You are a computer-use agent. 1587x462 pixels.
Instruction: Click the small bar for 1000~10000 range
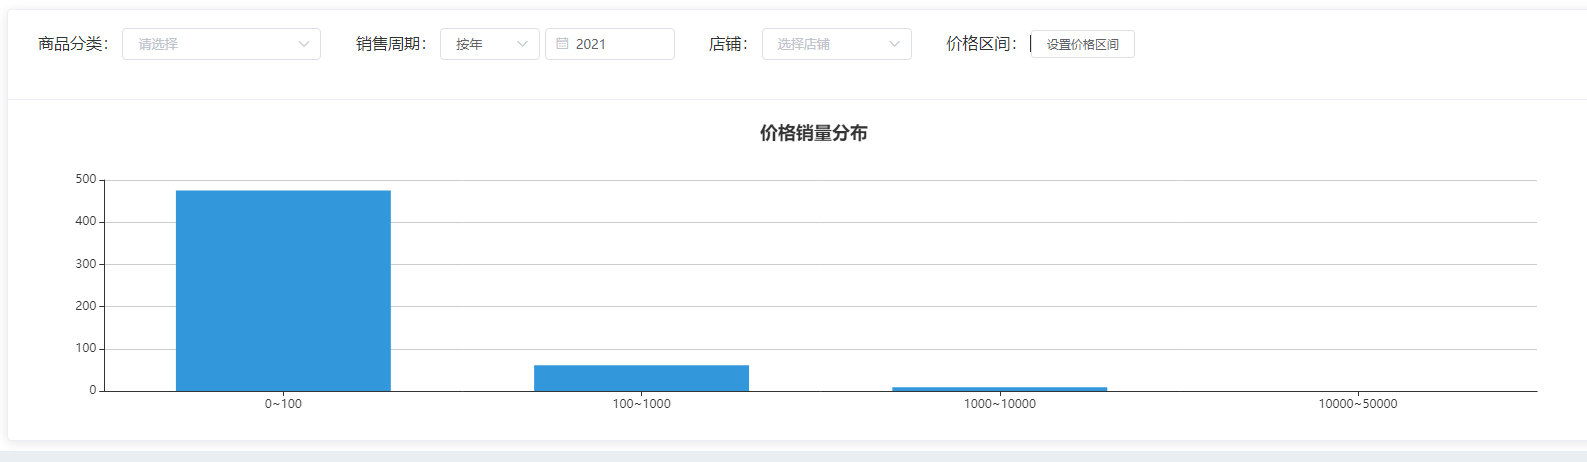click(x=999, y=389)
